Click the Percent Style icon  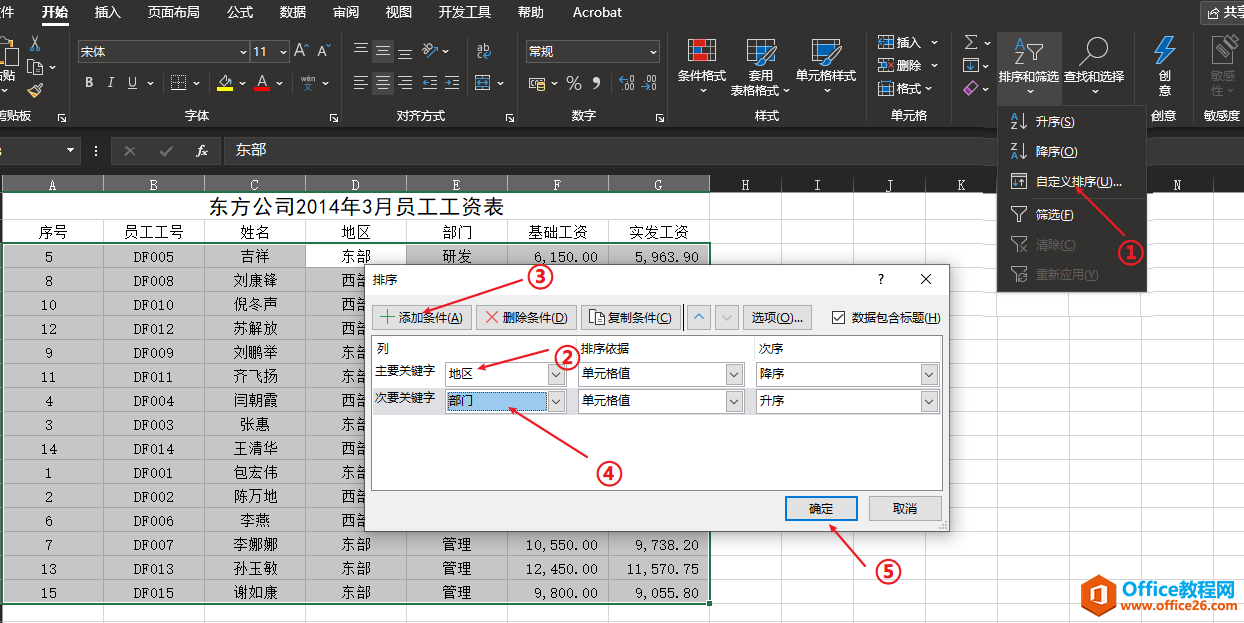click(574, 84)
